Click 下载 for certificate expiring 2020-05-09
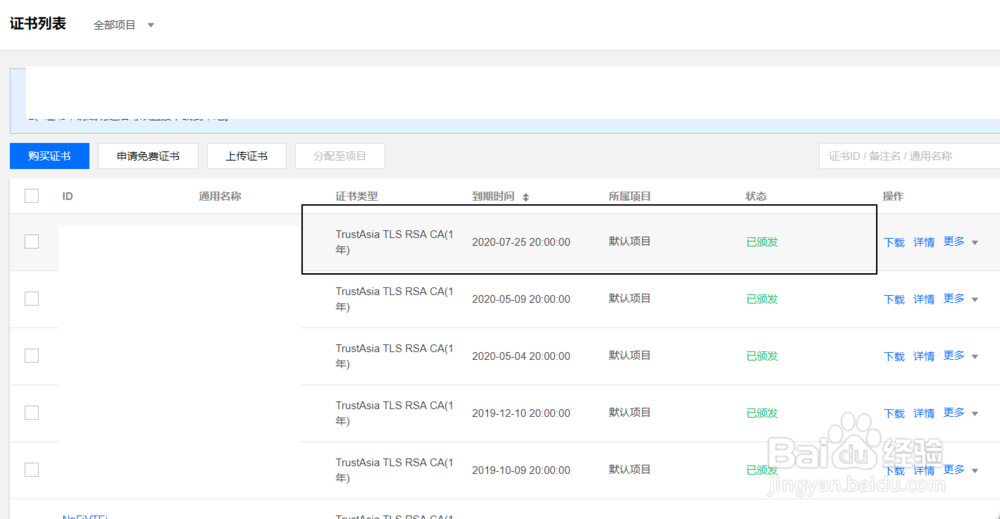This screenshot has height=519, width=1000. pyautogui.click(x=894, y=299)
